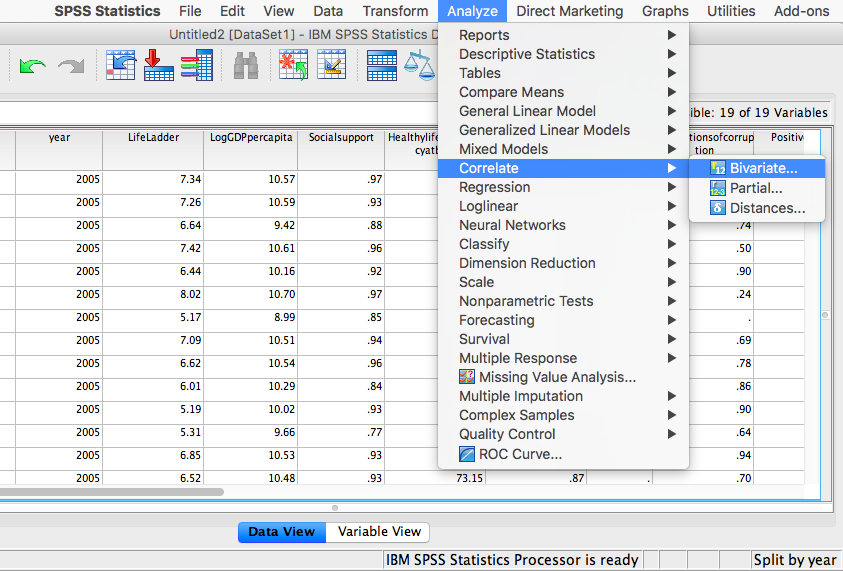Screen dimensions: 843x571
Task: Open the Graphs menu
Action: (x=665, y=11)
